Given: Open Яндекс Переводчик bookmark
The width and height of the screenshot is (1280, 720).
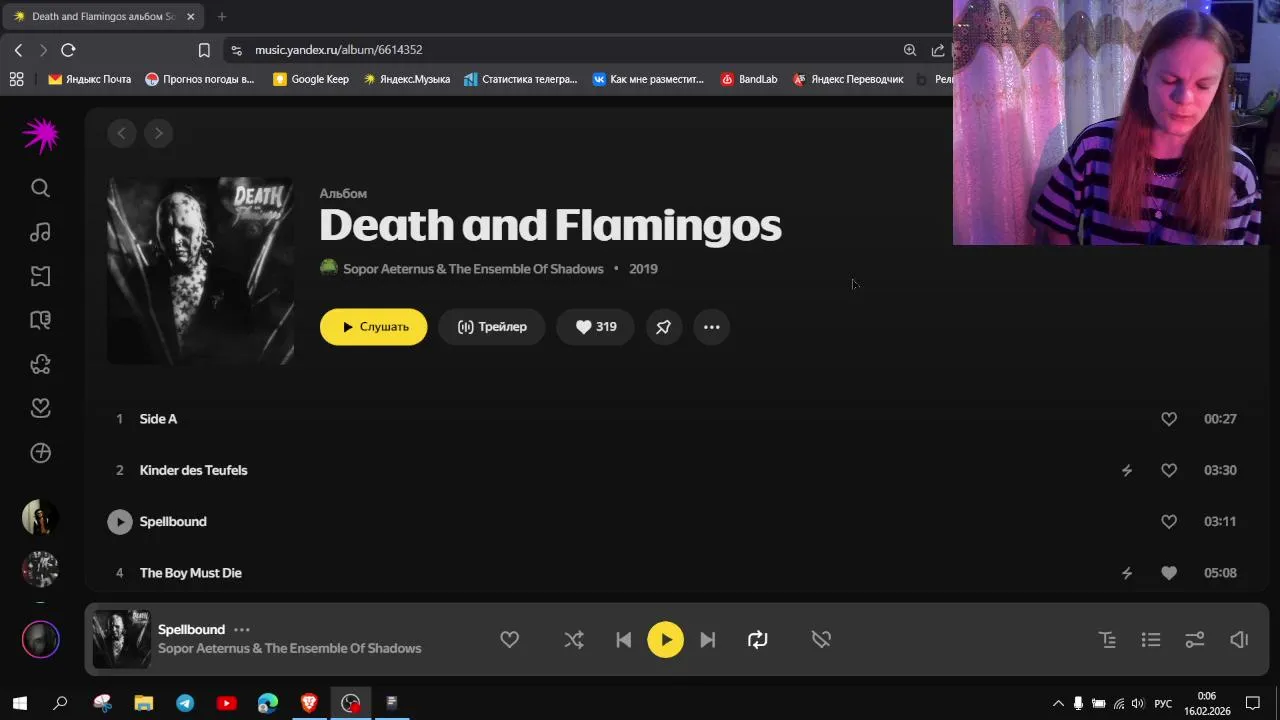Looking at the screenshot, I should [x=847, y=79].
